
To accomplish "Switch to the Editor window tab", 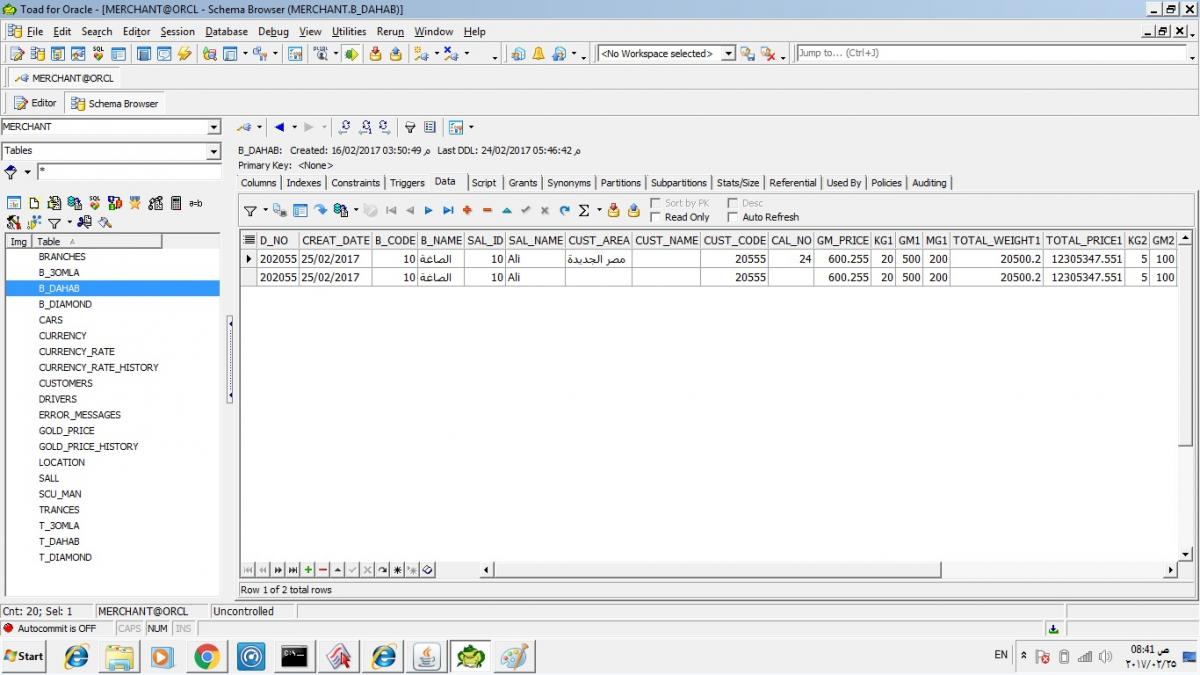I will point(35,103).
